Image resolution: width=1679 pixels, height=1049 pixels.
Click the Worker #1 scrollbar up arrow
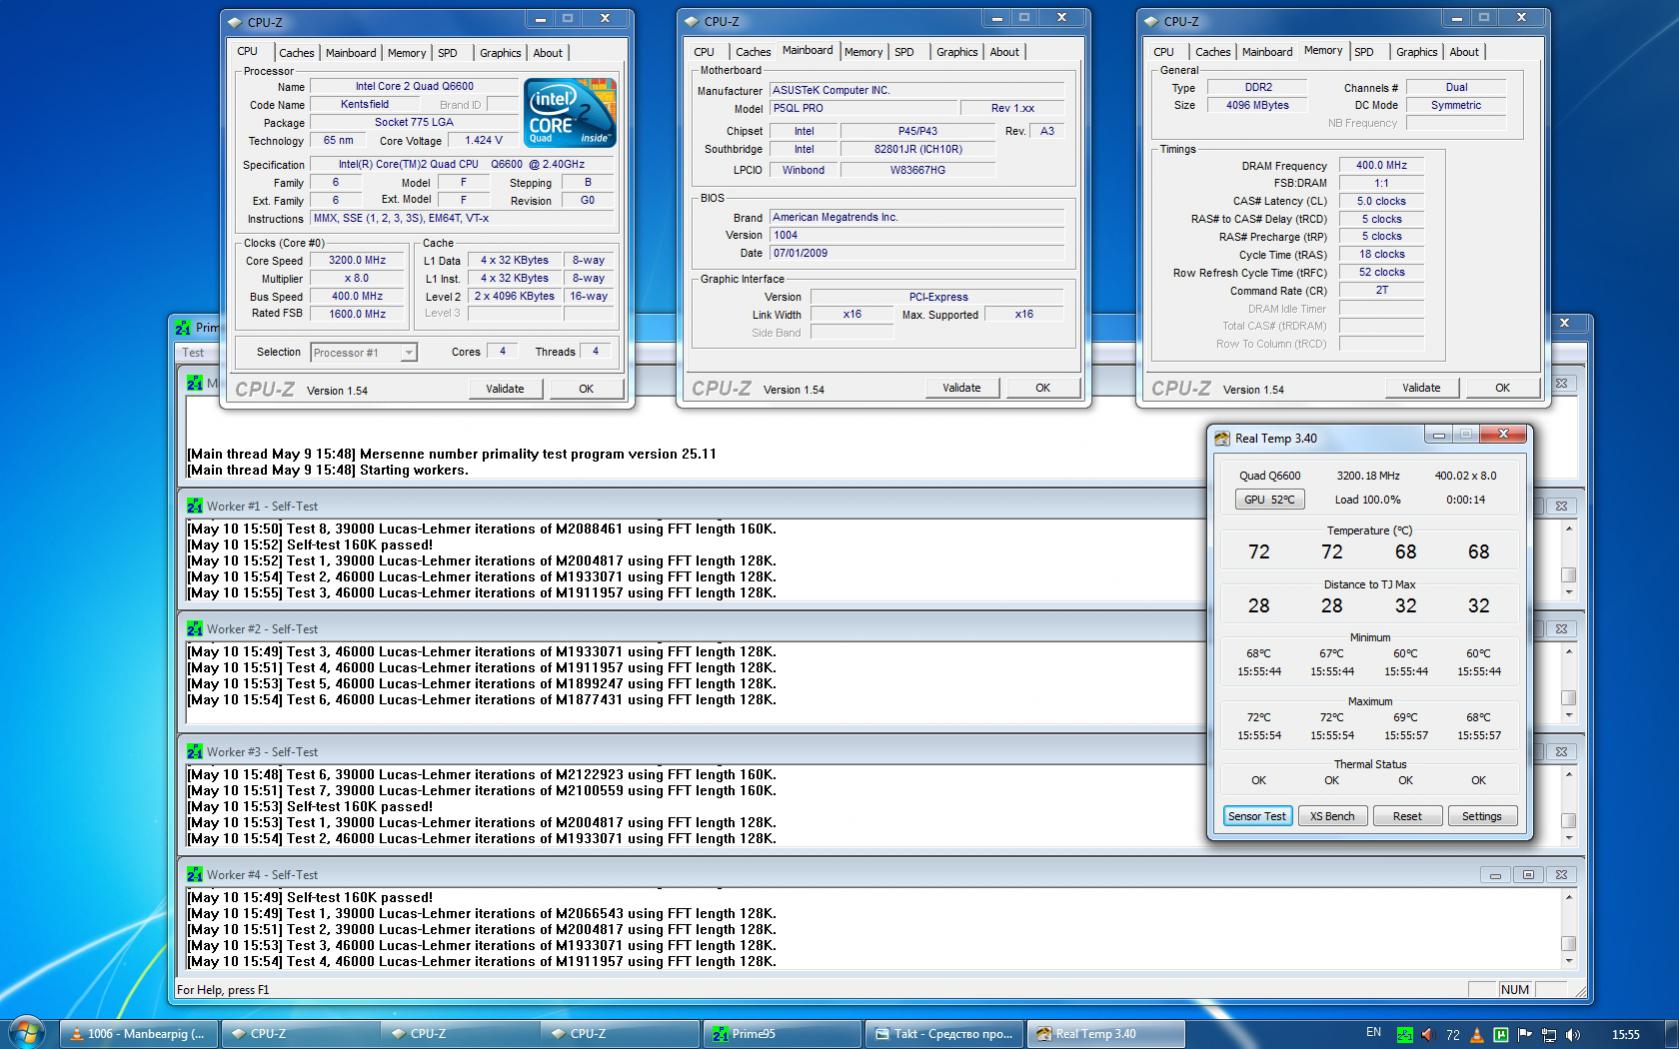point(1568,528)
